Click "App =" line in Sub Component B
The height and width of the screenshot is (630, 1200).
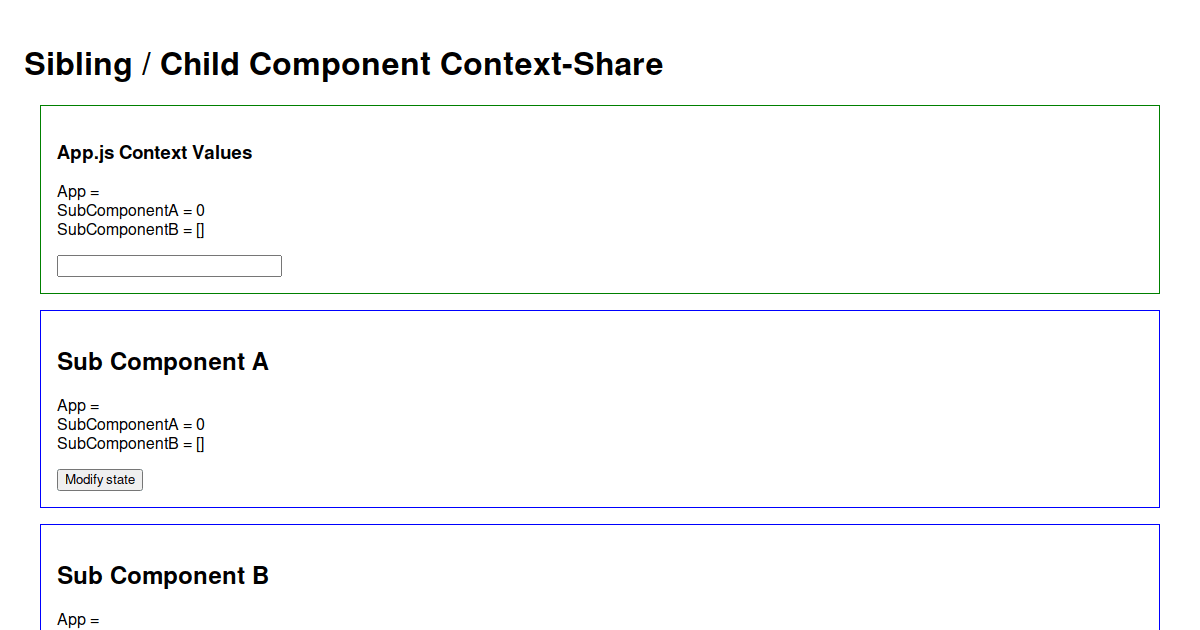coord(78,620)
